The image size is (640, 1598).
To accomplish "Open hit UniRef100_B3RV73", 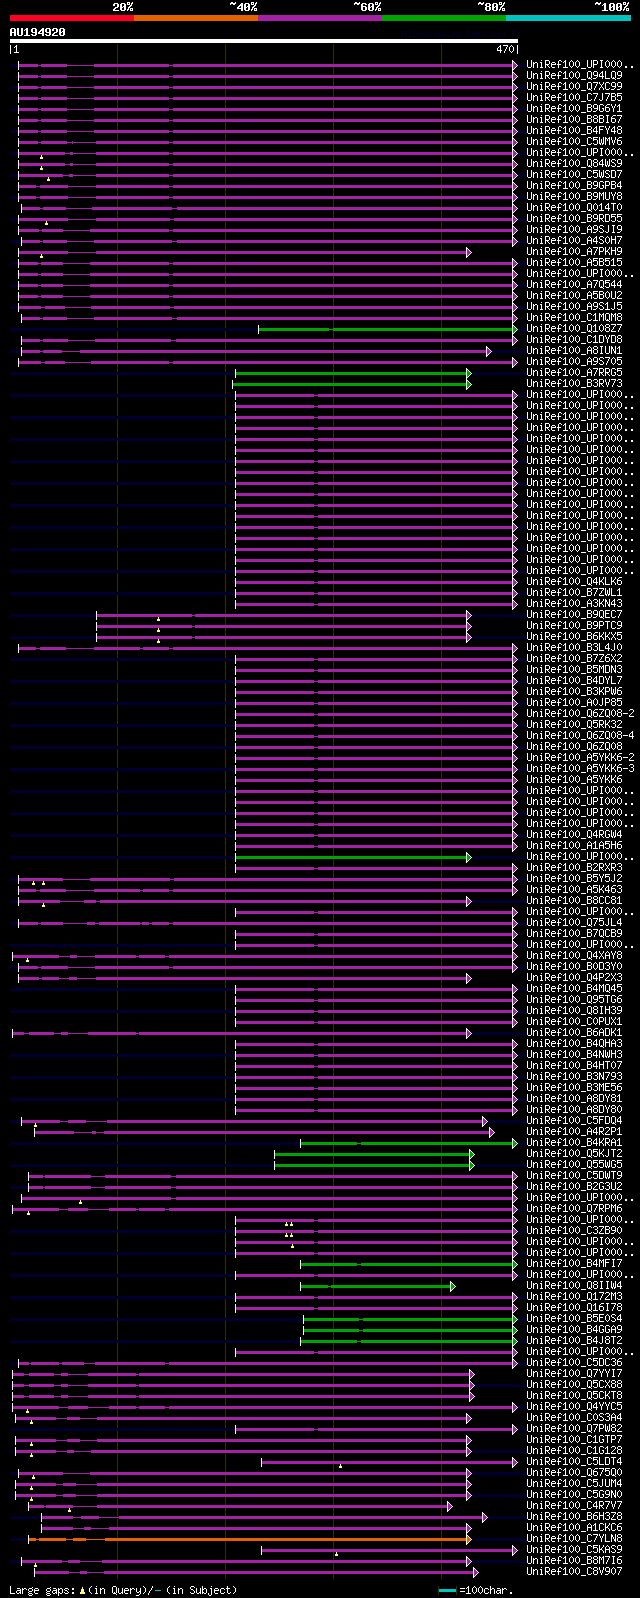I will 574,383.
